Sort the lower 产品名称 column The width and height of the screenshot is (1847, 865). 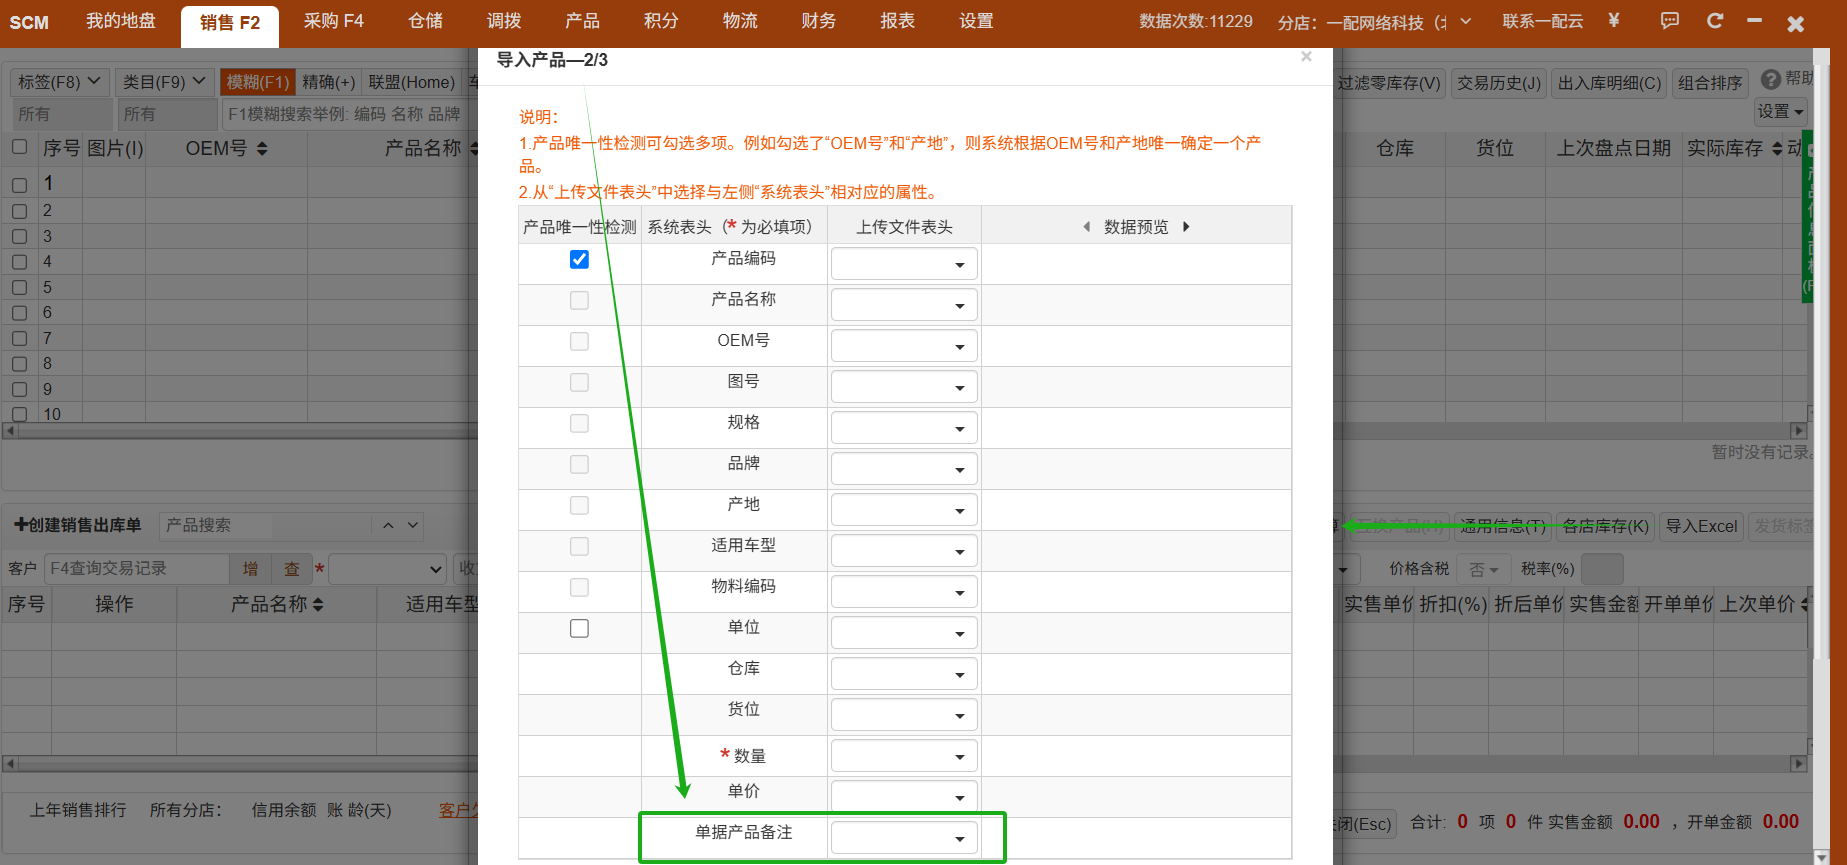tap(318, 605)
